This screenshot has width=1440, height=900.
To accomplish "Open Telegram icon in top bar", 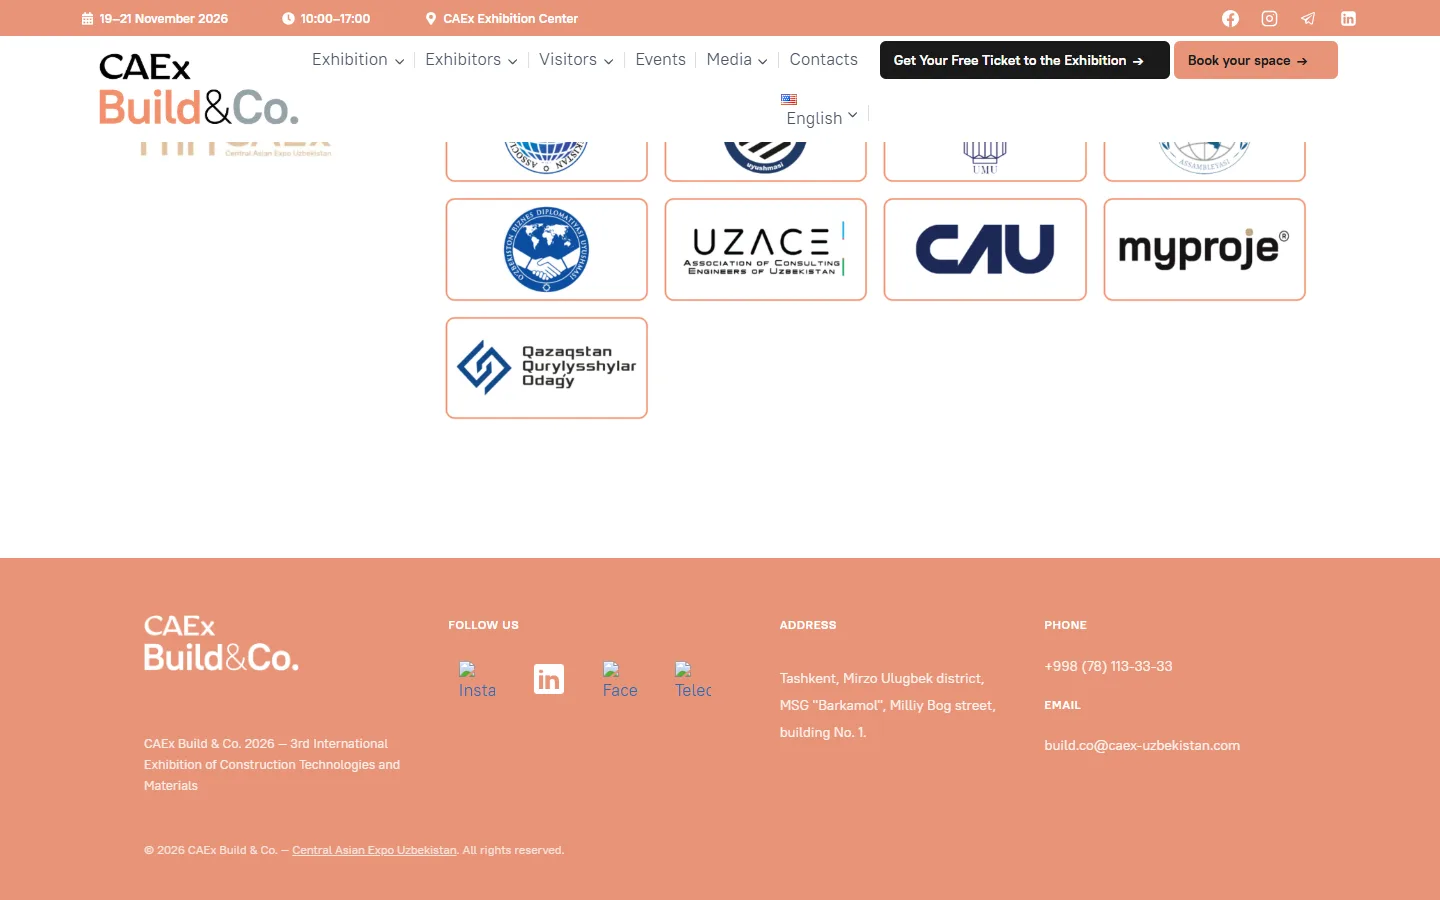I will [x=1308, y=18].
